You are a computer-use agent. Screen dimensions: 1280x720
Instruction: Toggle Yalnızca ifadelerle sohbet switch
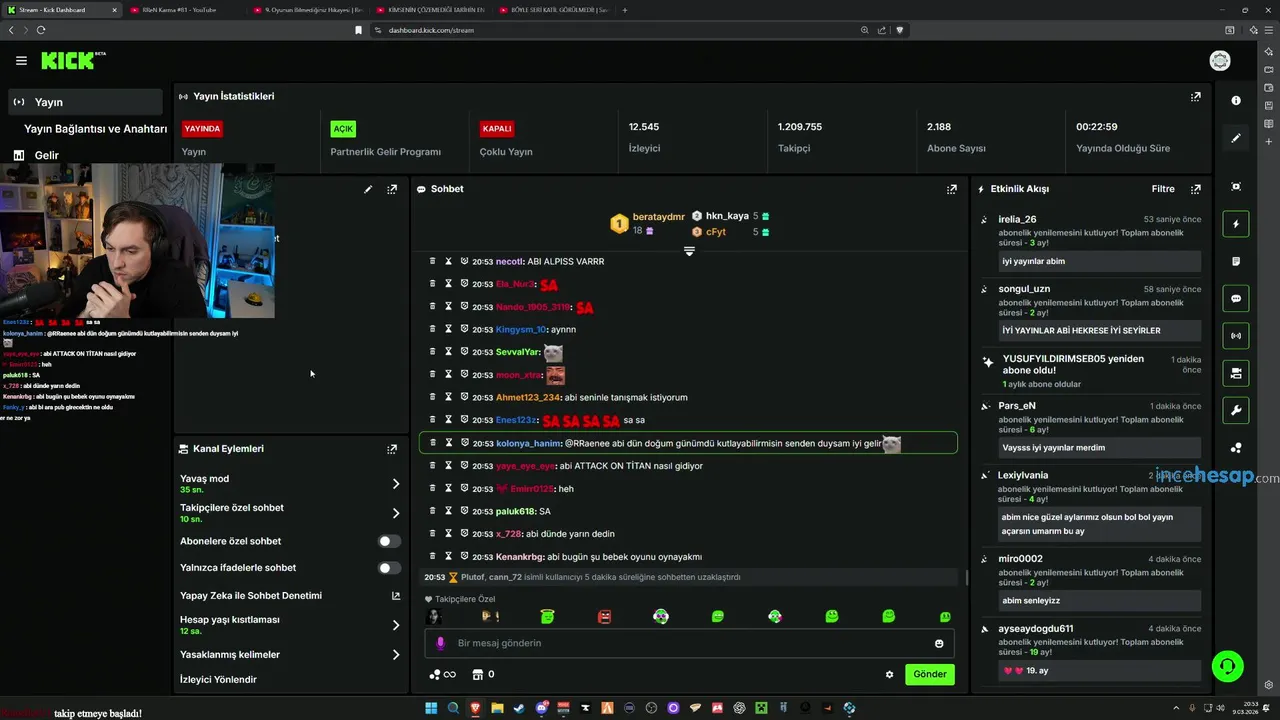[x=389, y=568]
